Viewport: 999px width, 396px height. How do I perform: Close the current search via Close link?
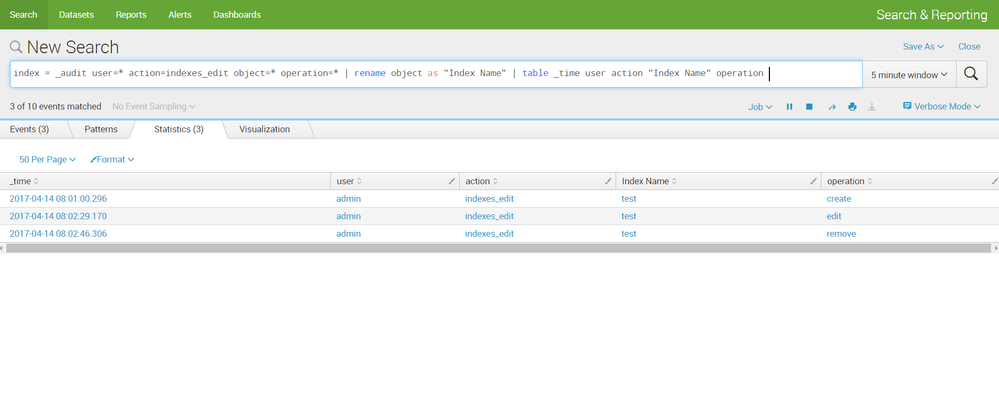(x=969, y=46)
